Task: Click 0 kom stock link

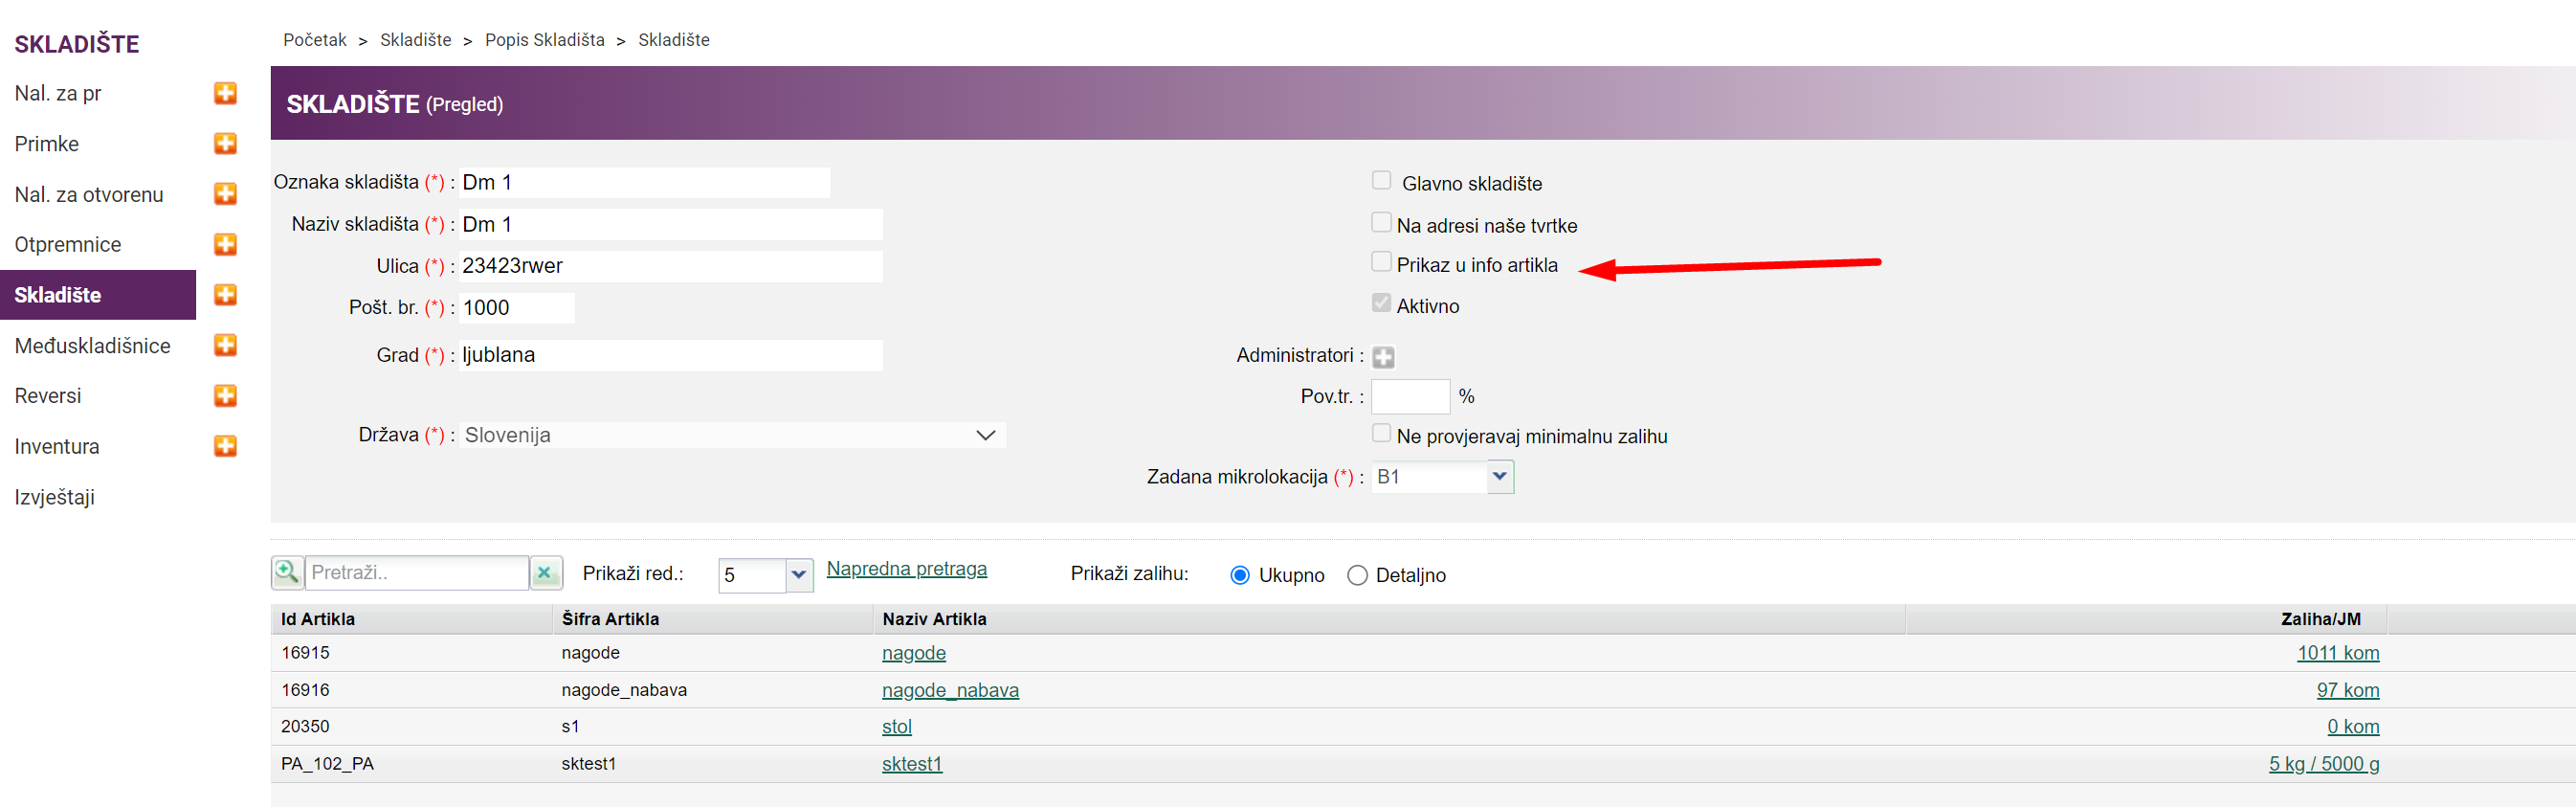Action: click(2353, 727)
